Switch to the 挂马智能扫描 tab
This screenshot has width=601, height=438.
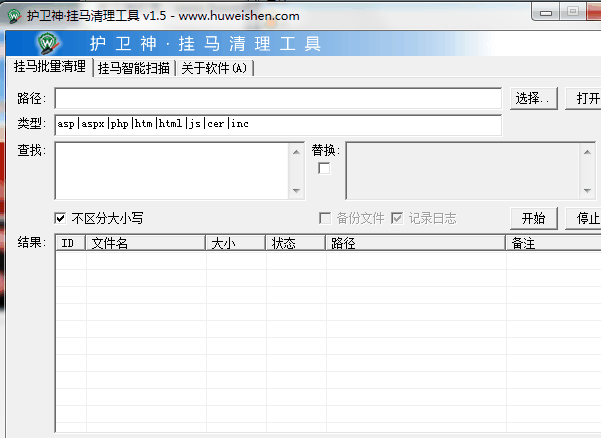[133, 68]
